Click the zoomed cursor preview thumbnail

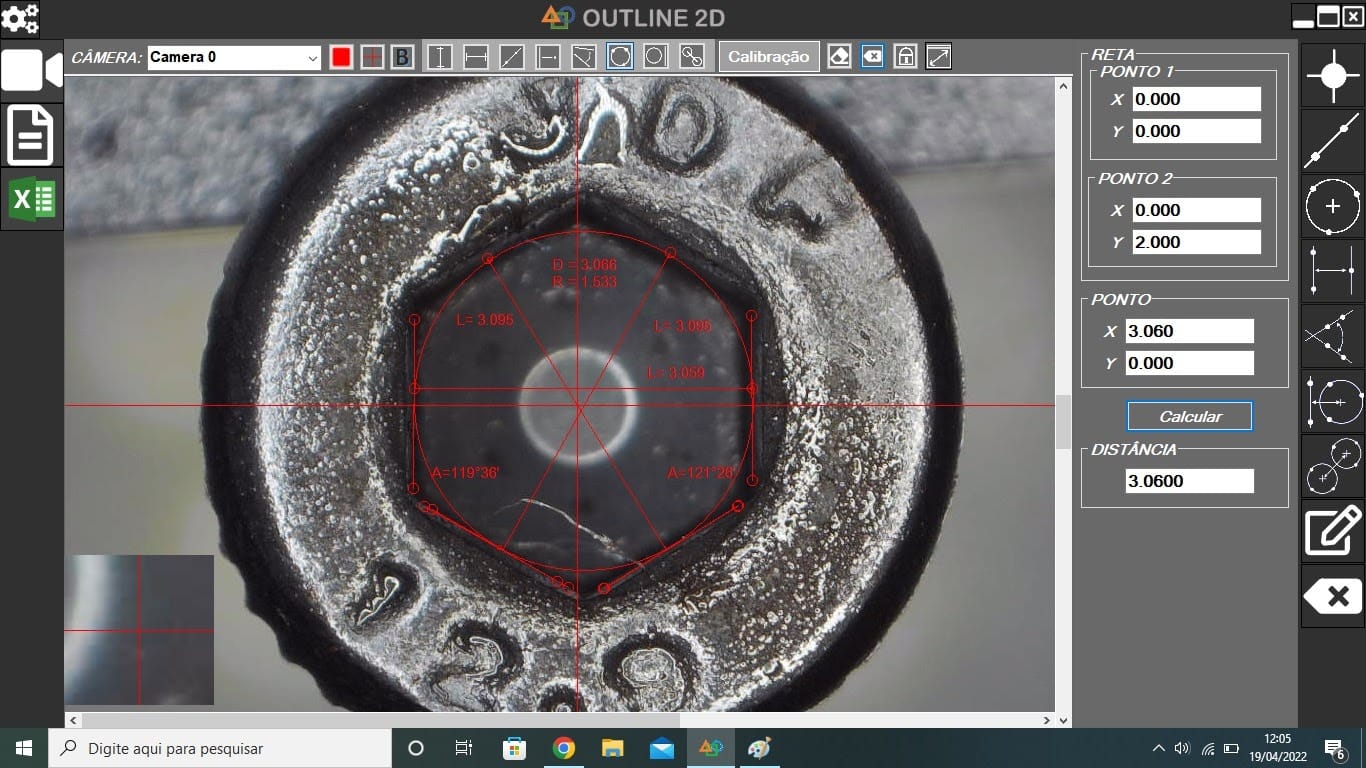(x=139, y=630)
